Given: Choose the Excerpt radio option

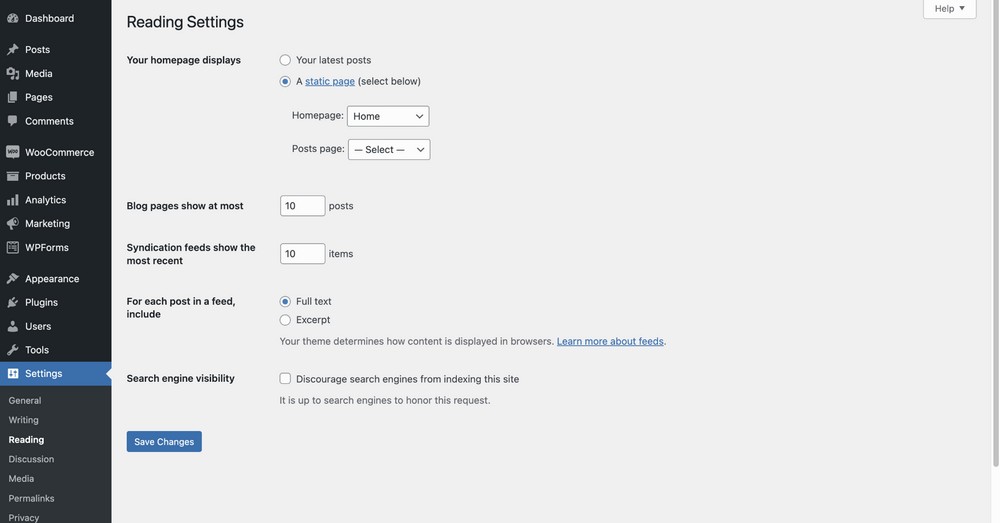Looking at the screenshot, I should pyautogui.click(x=285, y=320).
